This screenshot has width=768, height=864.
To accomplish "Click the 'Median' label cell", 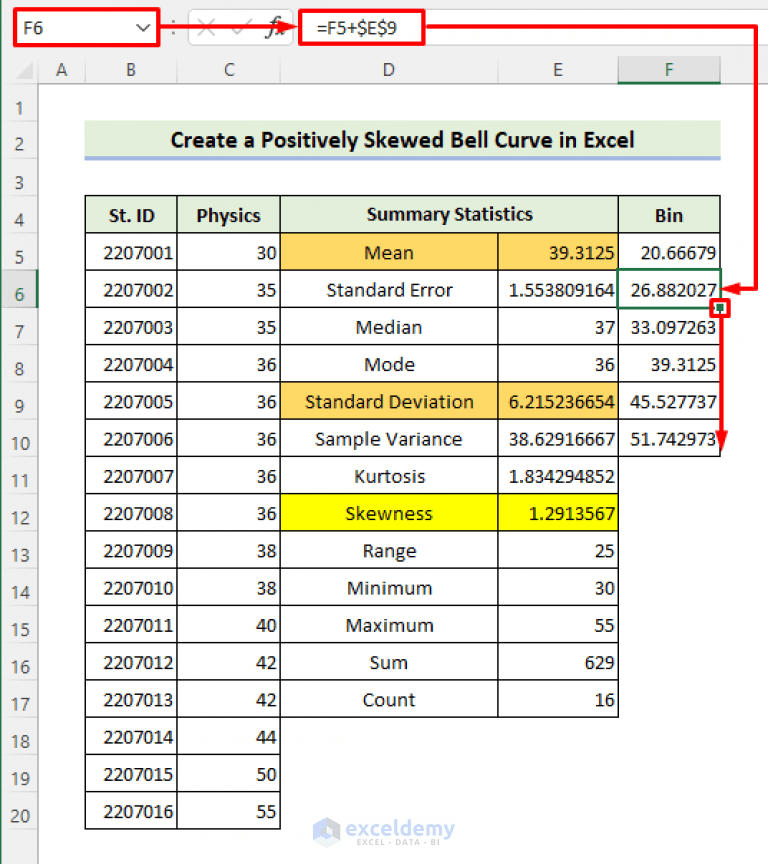I will tap(389, 326).
